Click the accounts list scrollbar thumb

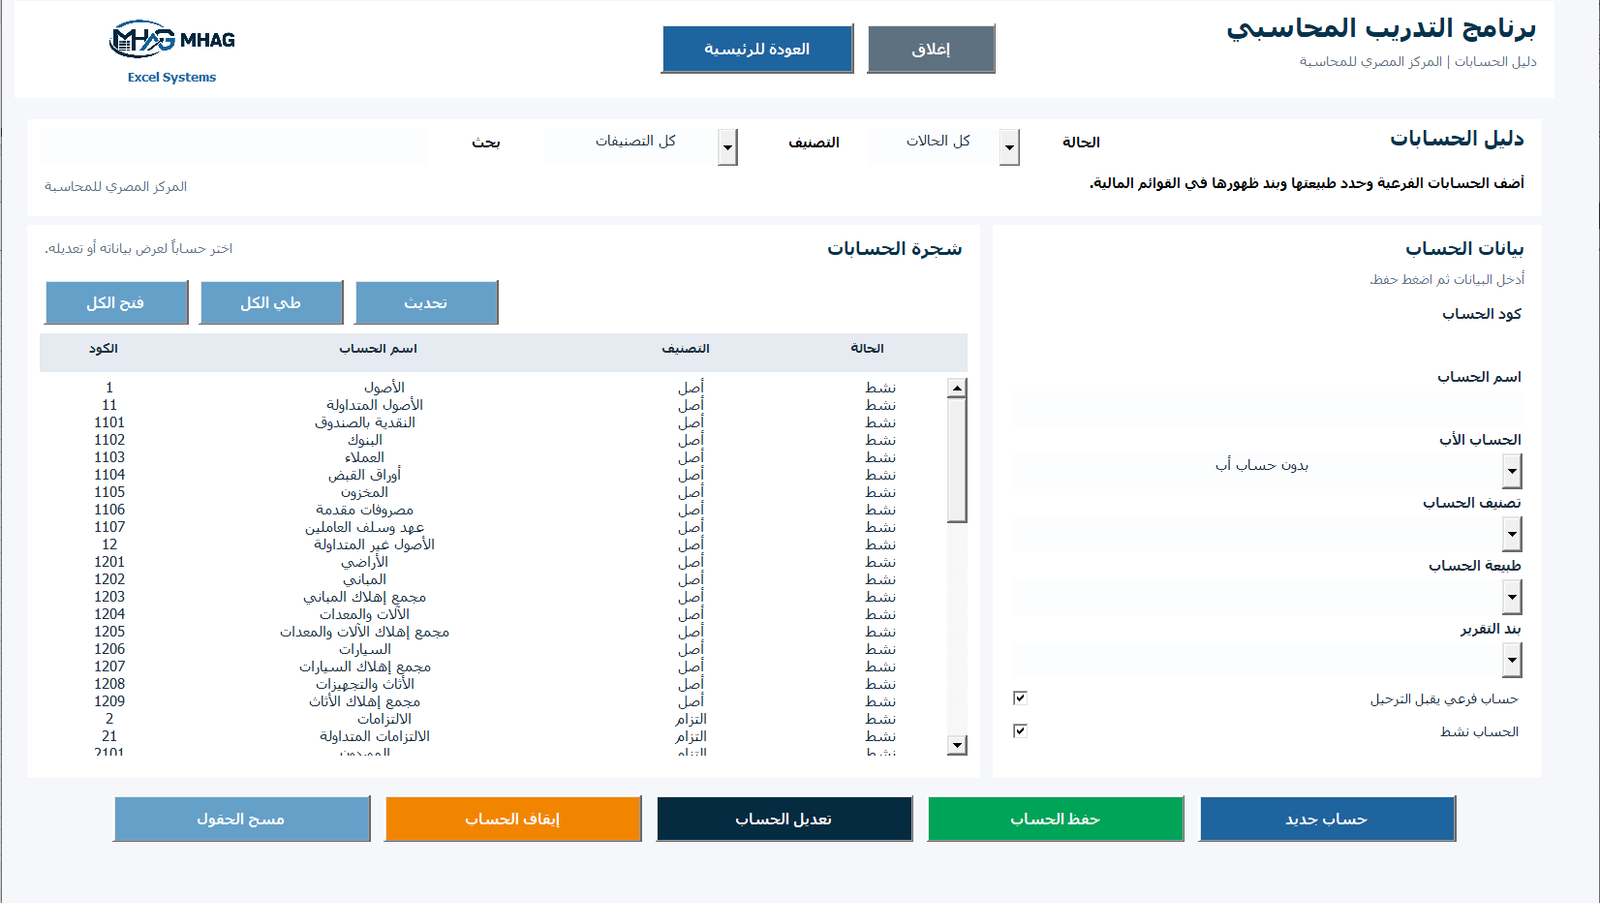(957, 460)
